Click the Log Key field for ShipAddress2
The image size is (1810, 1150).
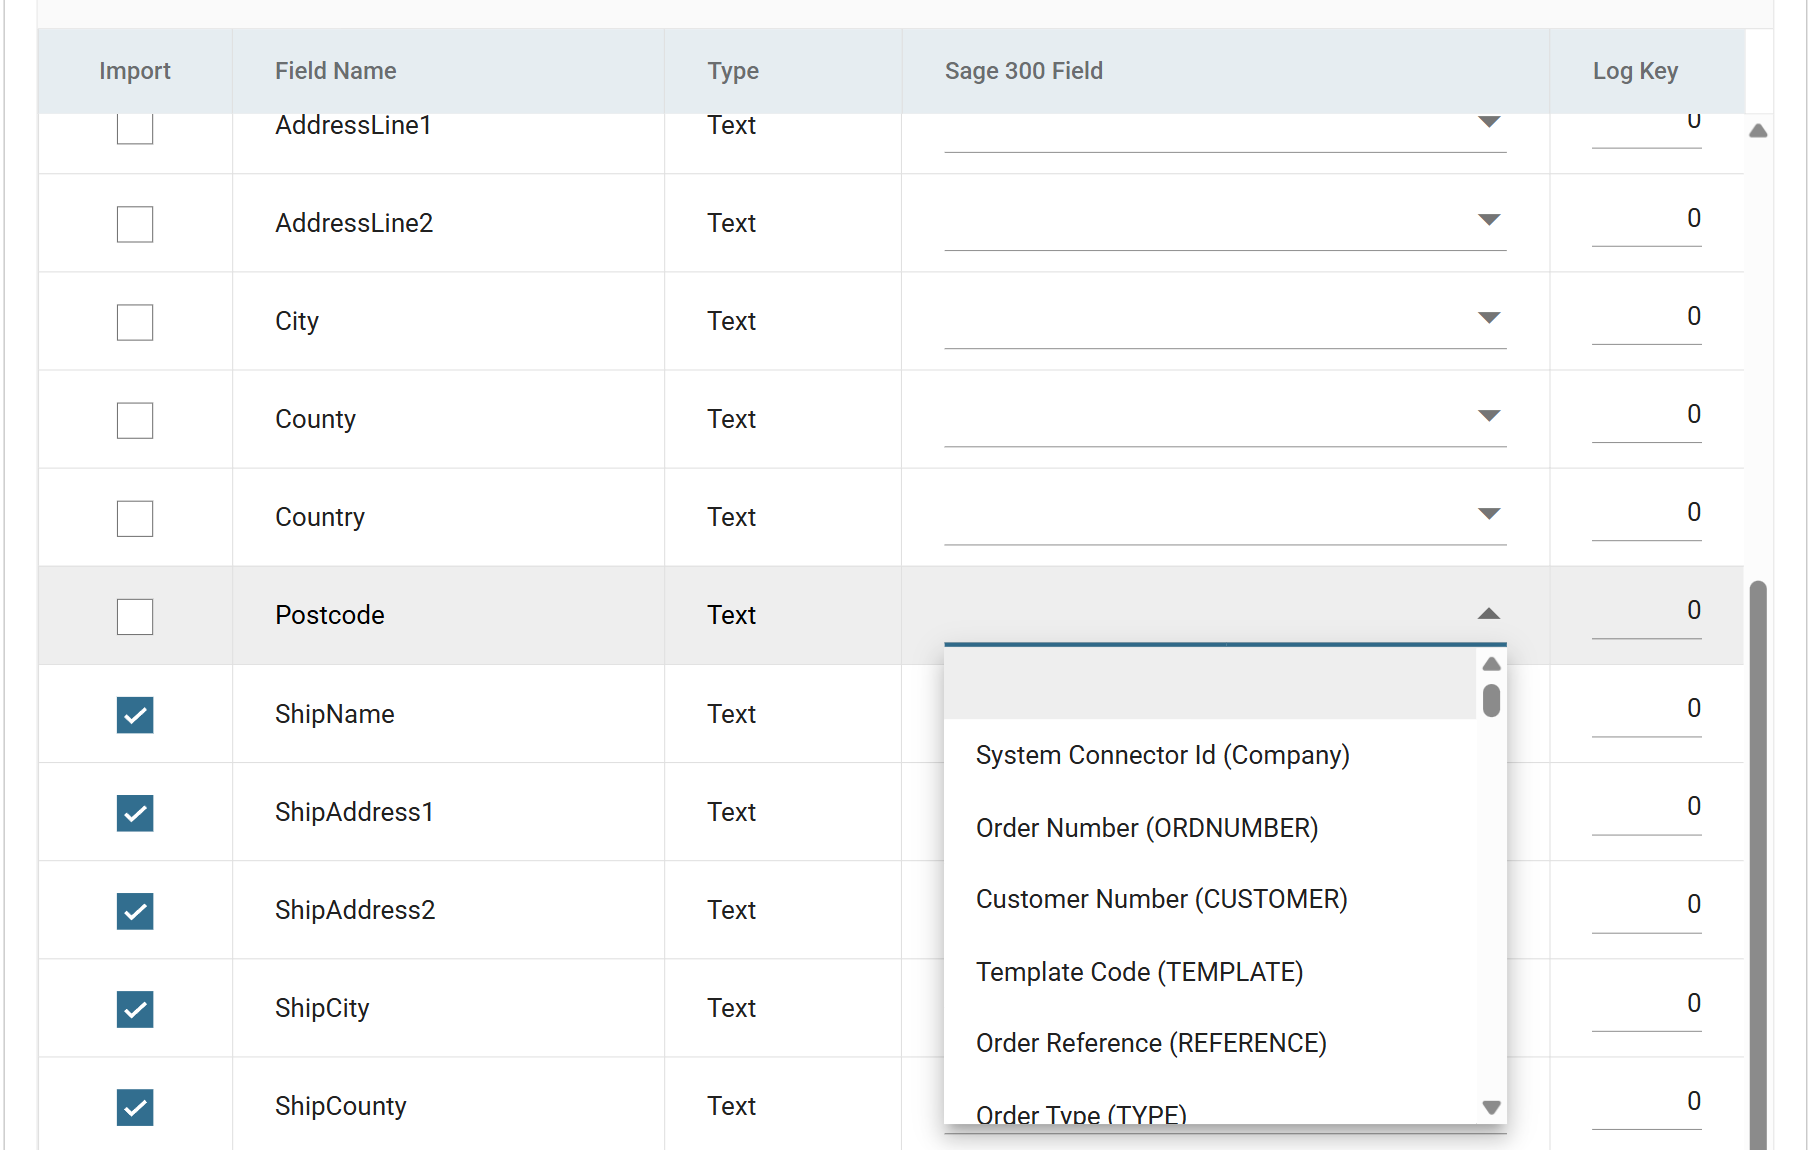pyautogui.click(x=1646, y=905)
